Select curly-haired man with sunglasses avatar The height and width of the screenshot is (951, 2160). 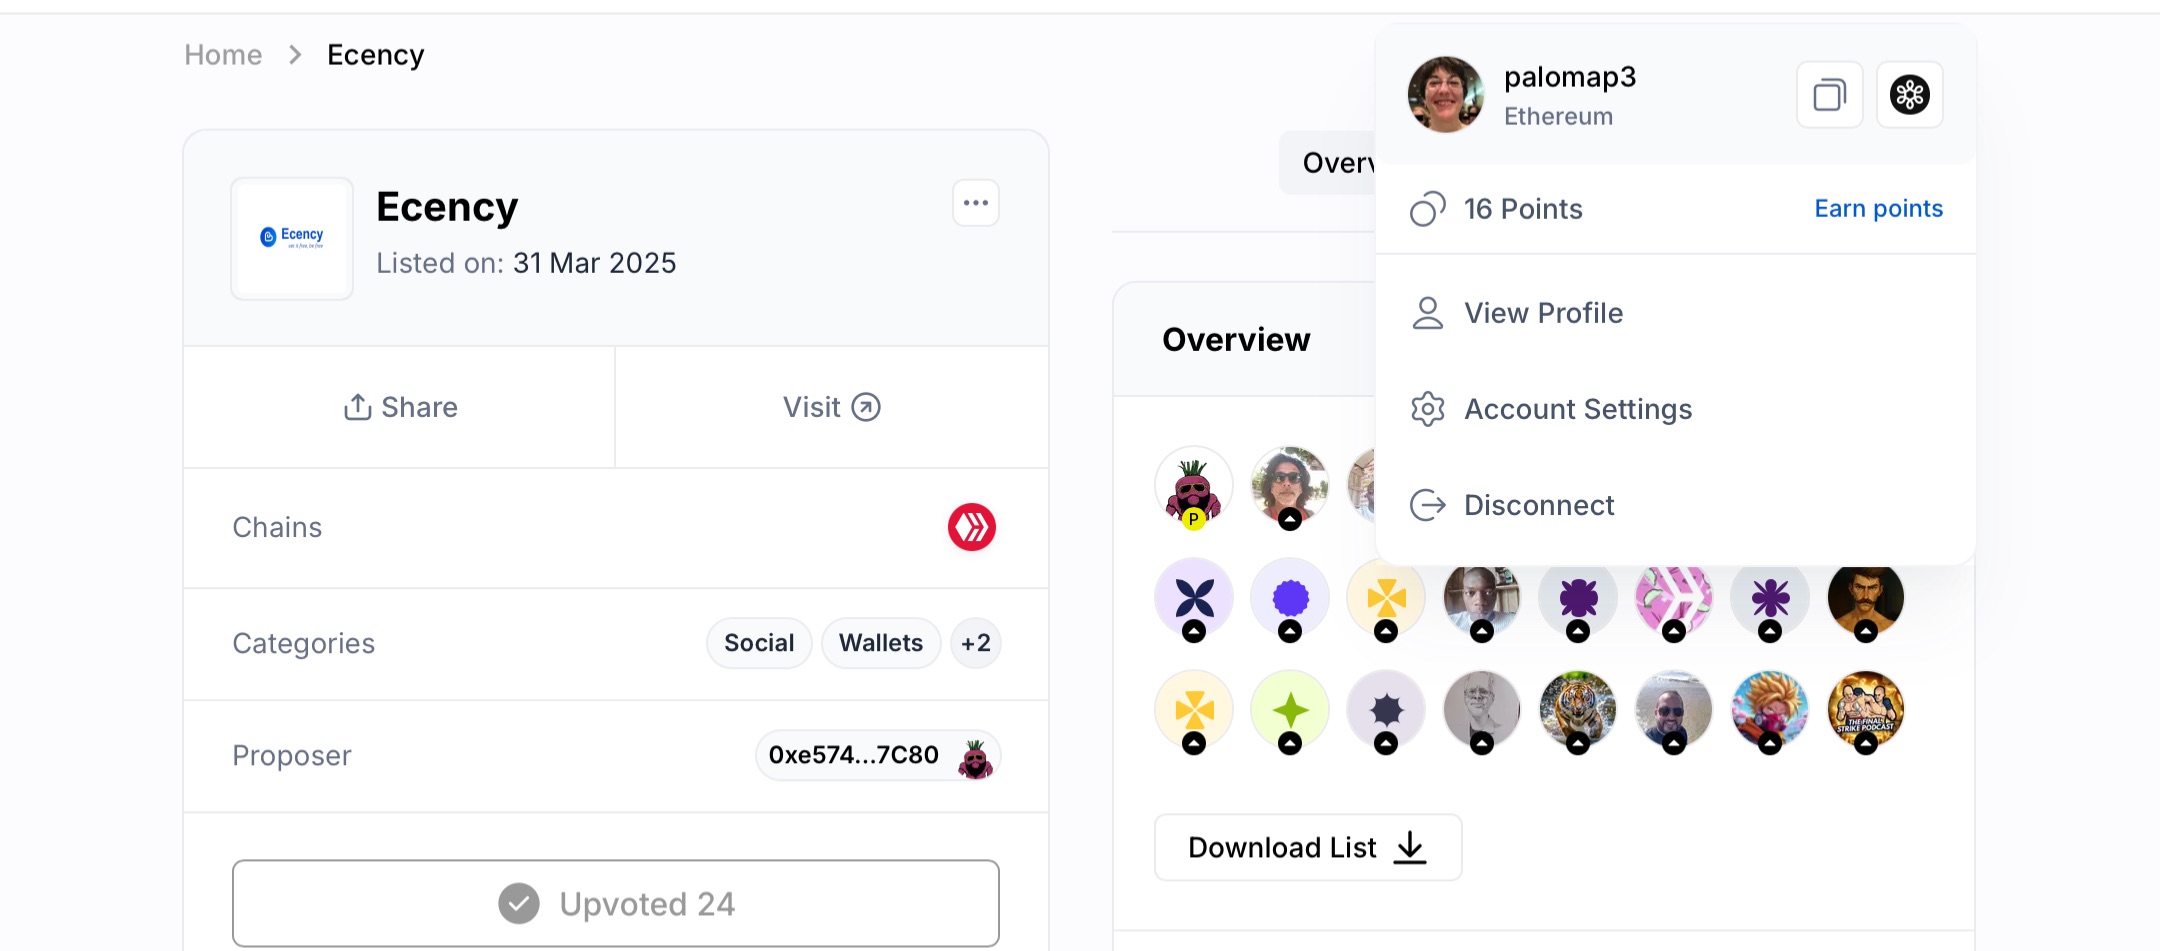pos(1290,487)
